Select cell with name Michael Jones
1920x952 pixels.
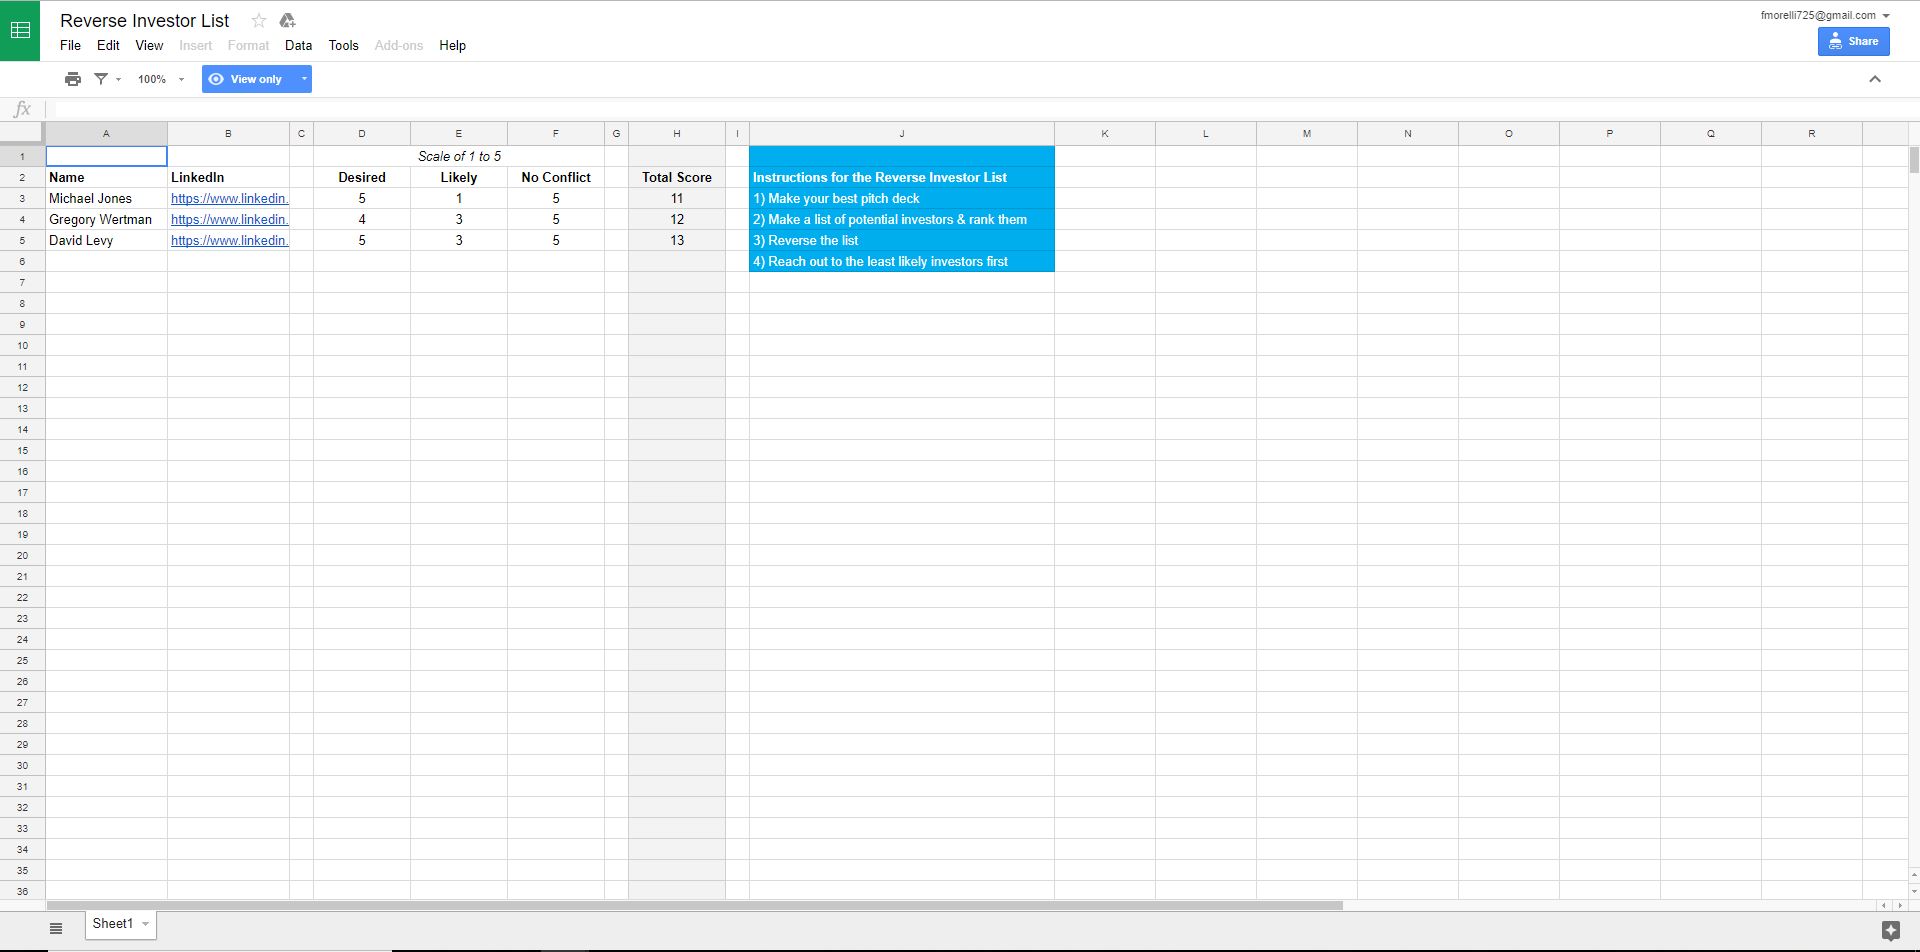click(x=106, y=198)
